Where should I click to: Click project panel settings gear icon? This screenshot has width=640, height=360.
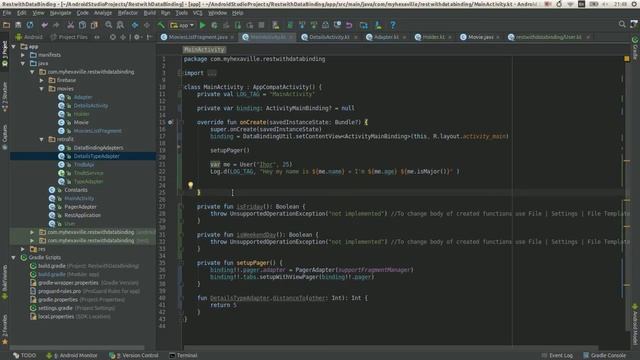coord(137,37)
